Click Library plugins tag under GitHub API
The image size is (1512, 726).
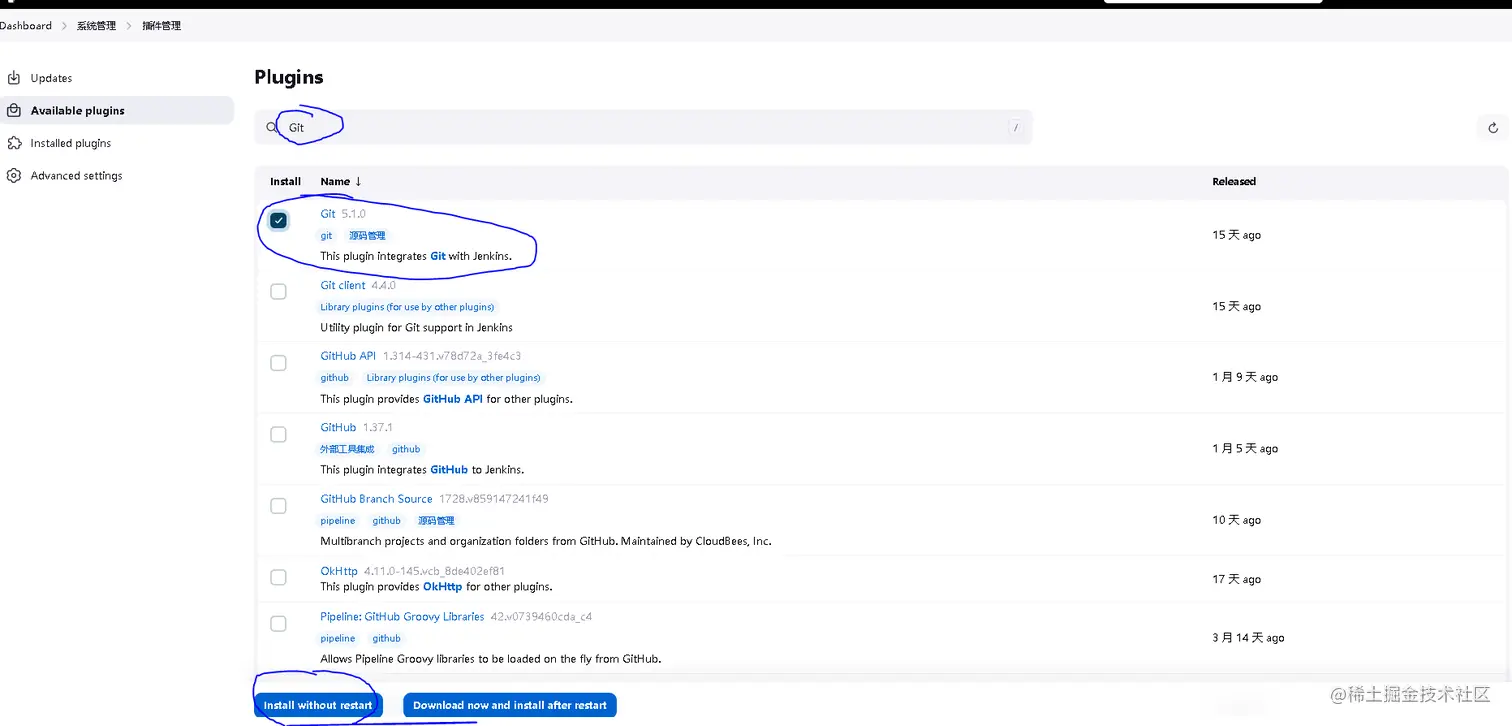pos(453,378)
